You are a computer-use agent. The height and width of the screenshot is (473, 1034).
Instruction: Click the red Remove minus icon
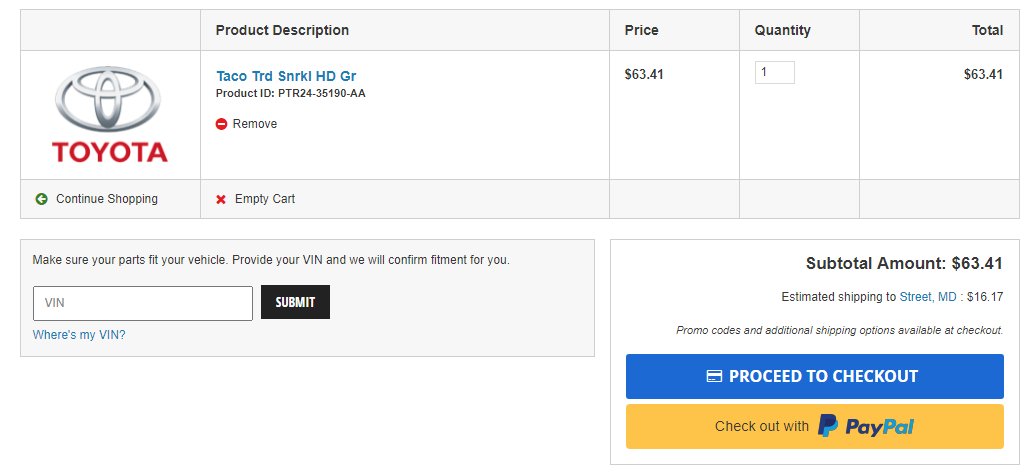[222, 124]
